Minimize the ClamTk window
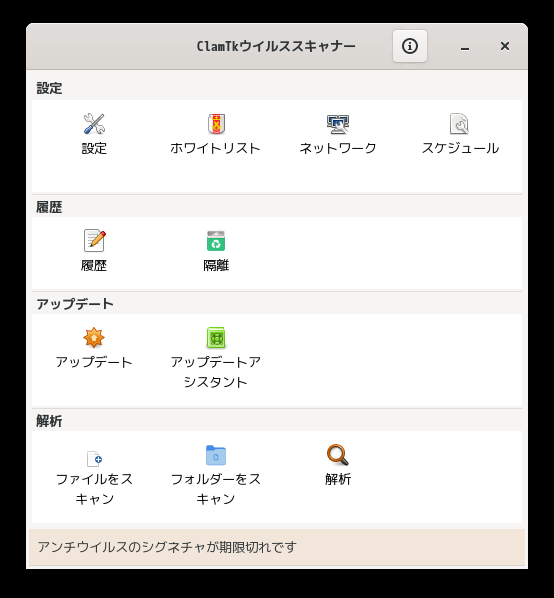554x598 pixels. click(x=465, y=47)
